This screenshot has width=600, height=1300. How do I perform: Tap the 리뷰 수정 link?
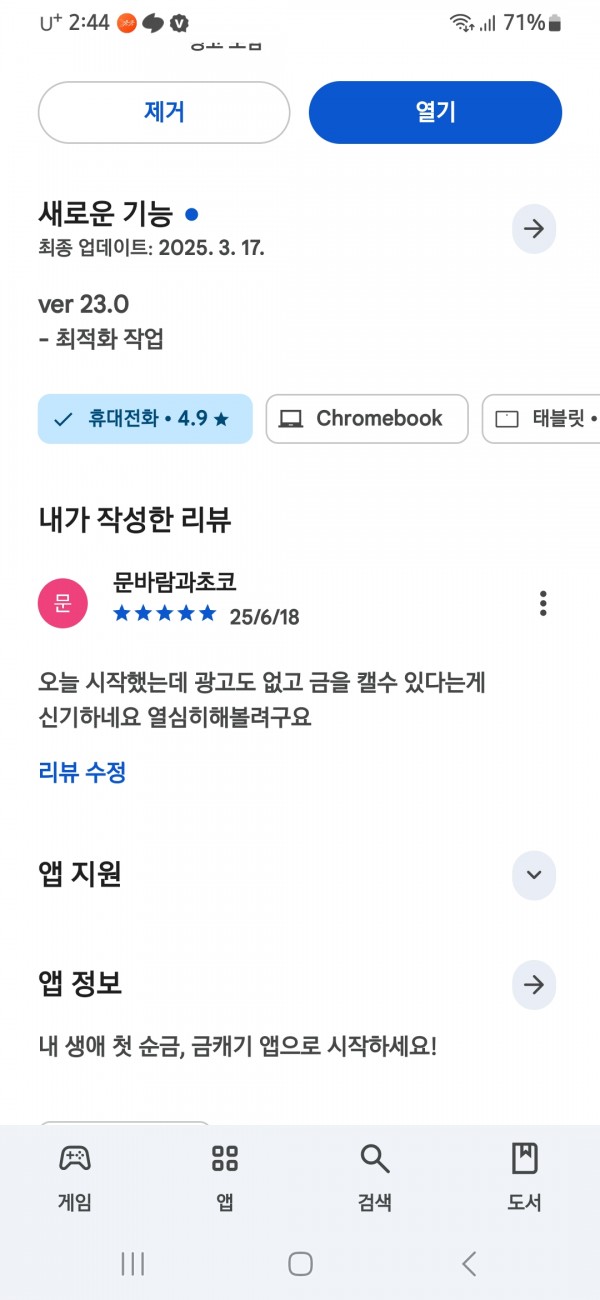tap(82, 772)
